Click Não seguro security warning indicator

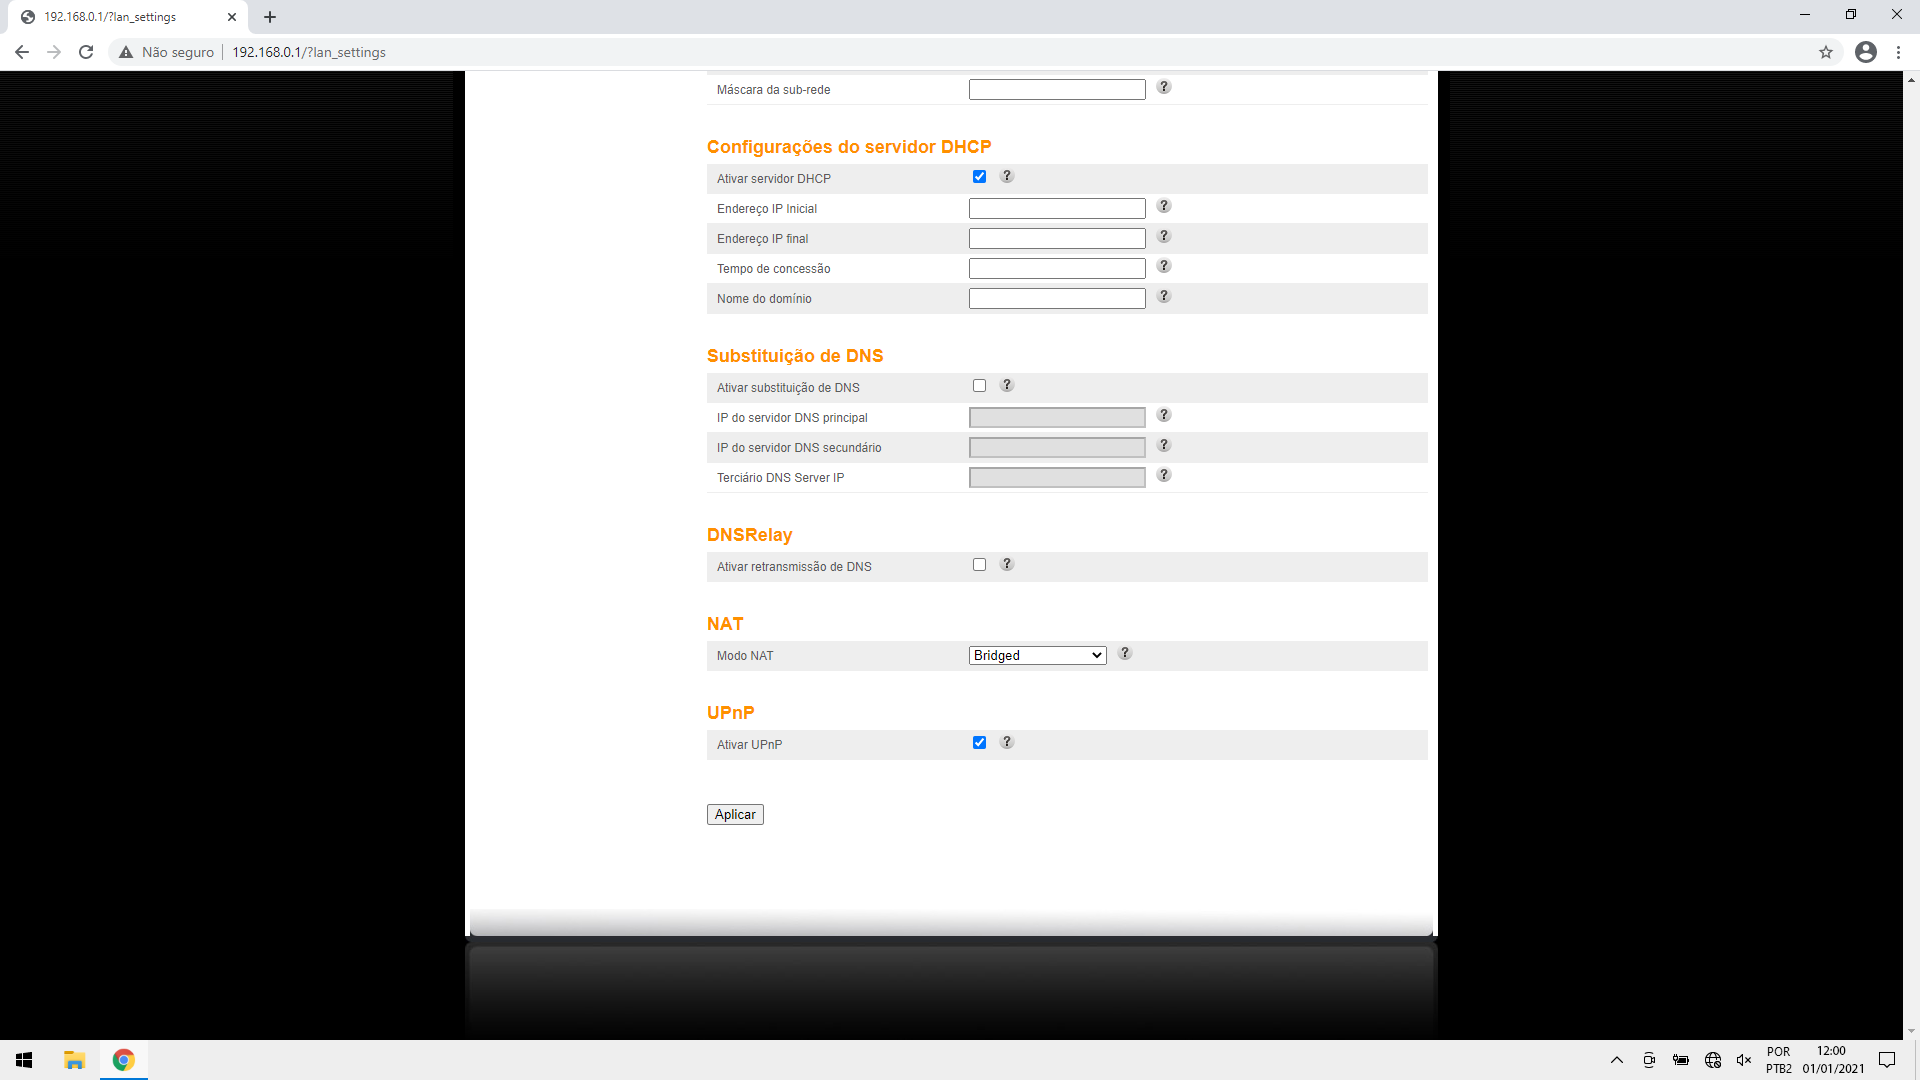click(166, 52)
